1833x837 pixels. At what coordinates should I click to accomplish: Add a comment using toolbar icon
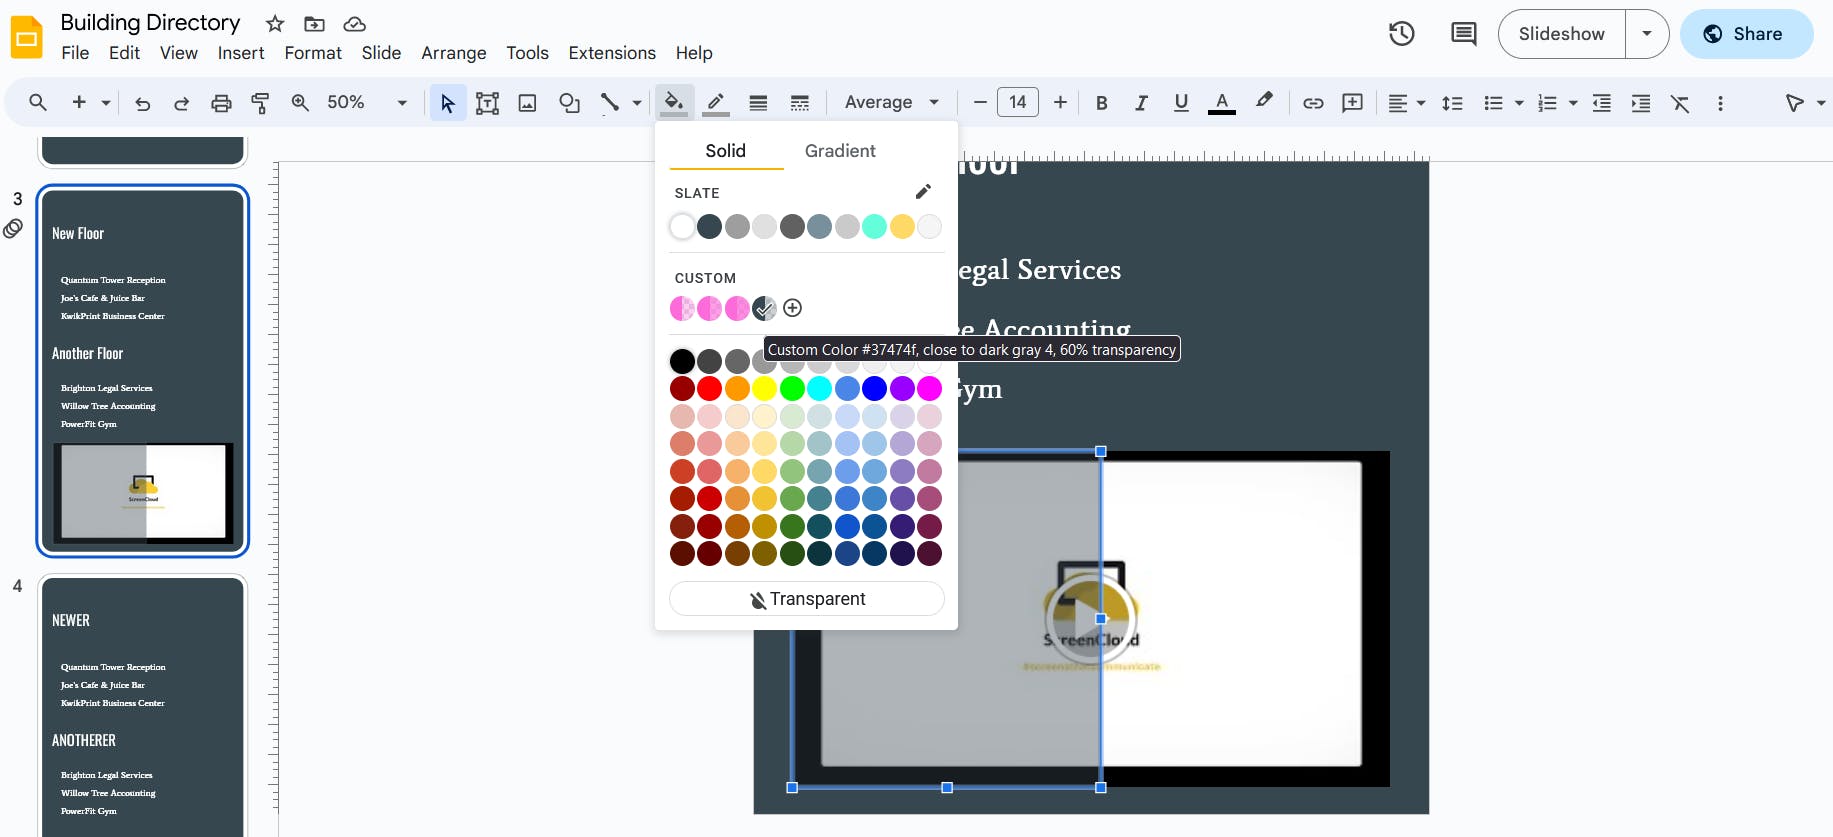tap(1352, 103)
